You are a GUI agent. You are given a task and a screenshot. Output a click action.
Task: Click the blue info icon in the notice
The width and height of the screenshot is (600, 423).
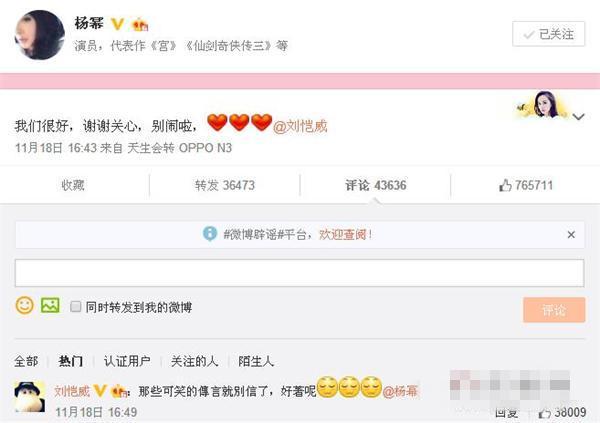[x=210, y=234]
